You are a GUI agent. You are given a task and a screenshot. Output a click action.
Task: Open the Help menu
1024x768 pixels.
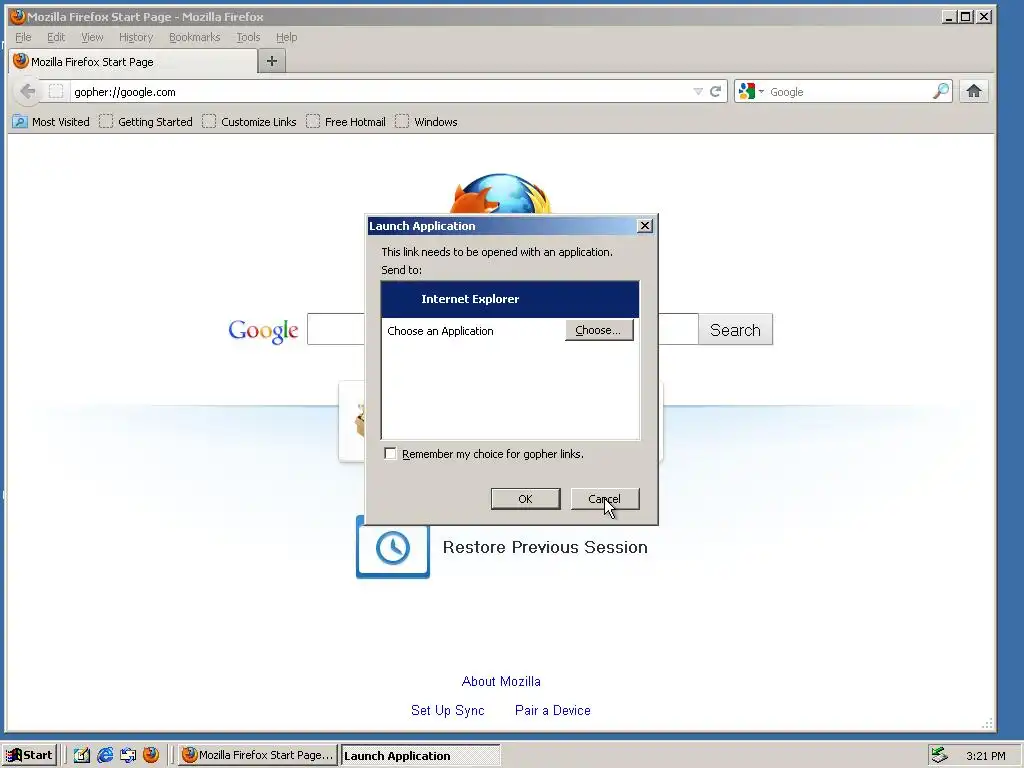(x=286, y=37)
